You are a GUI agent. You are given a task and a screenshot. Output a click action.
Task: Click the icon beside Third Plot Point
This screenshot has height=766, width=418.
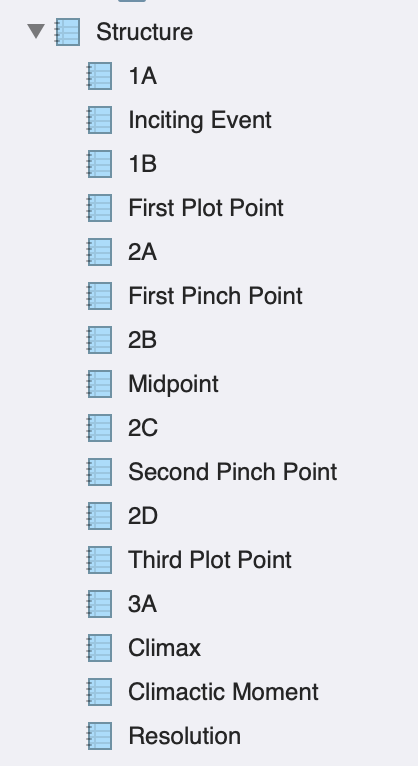pyautogui.click(x=100, y=560)
